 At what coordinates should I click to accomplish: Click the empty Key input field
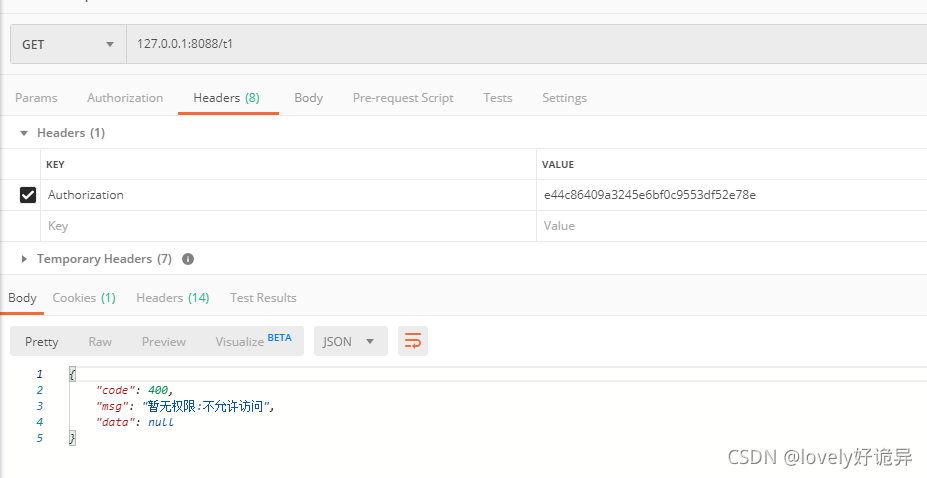(x=288, y=226)
